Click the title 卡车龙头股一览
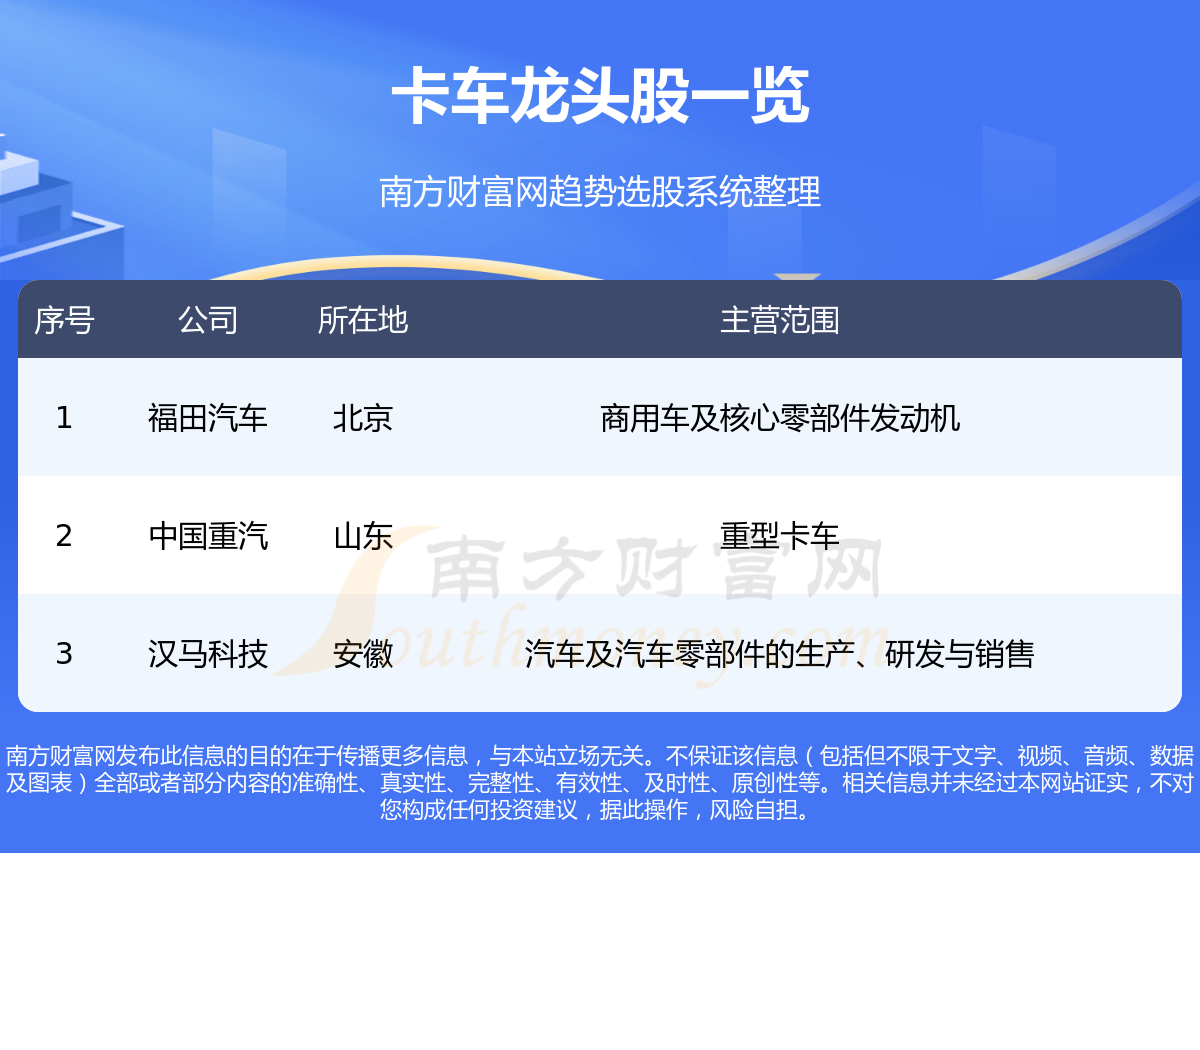The image size is (1200, 1050). click(600, 97)
